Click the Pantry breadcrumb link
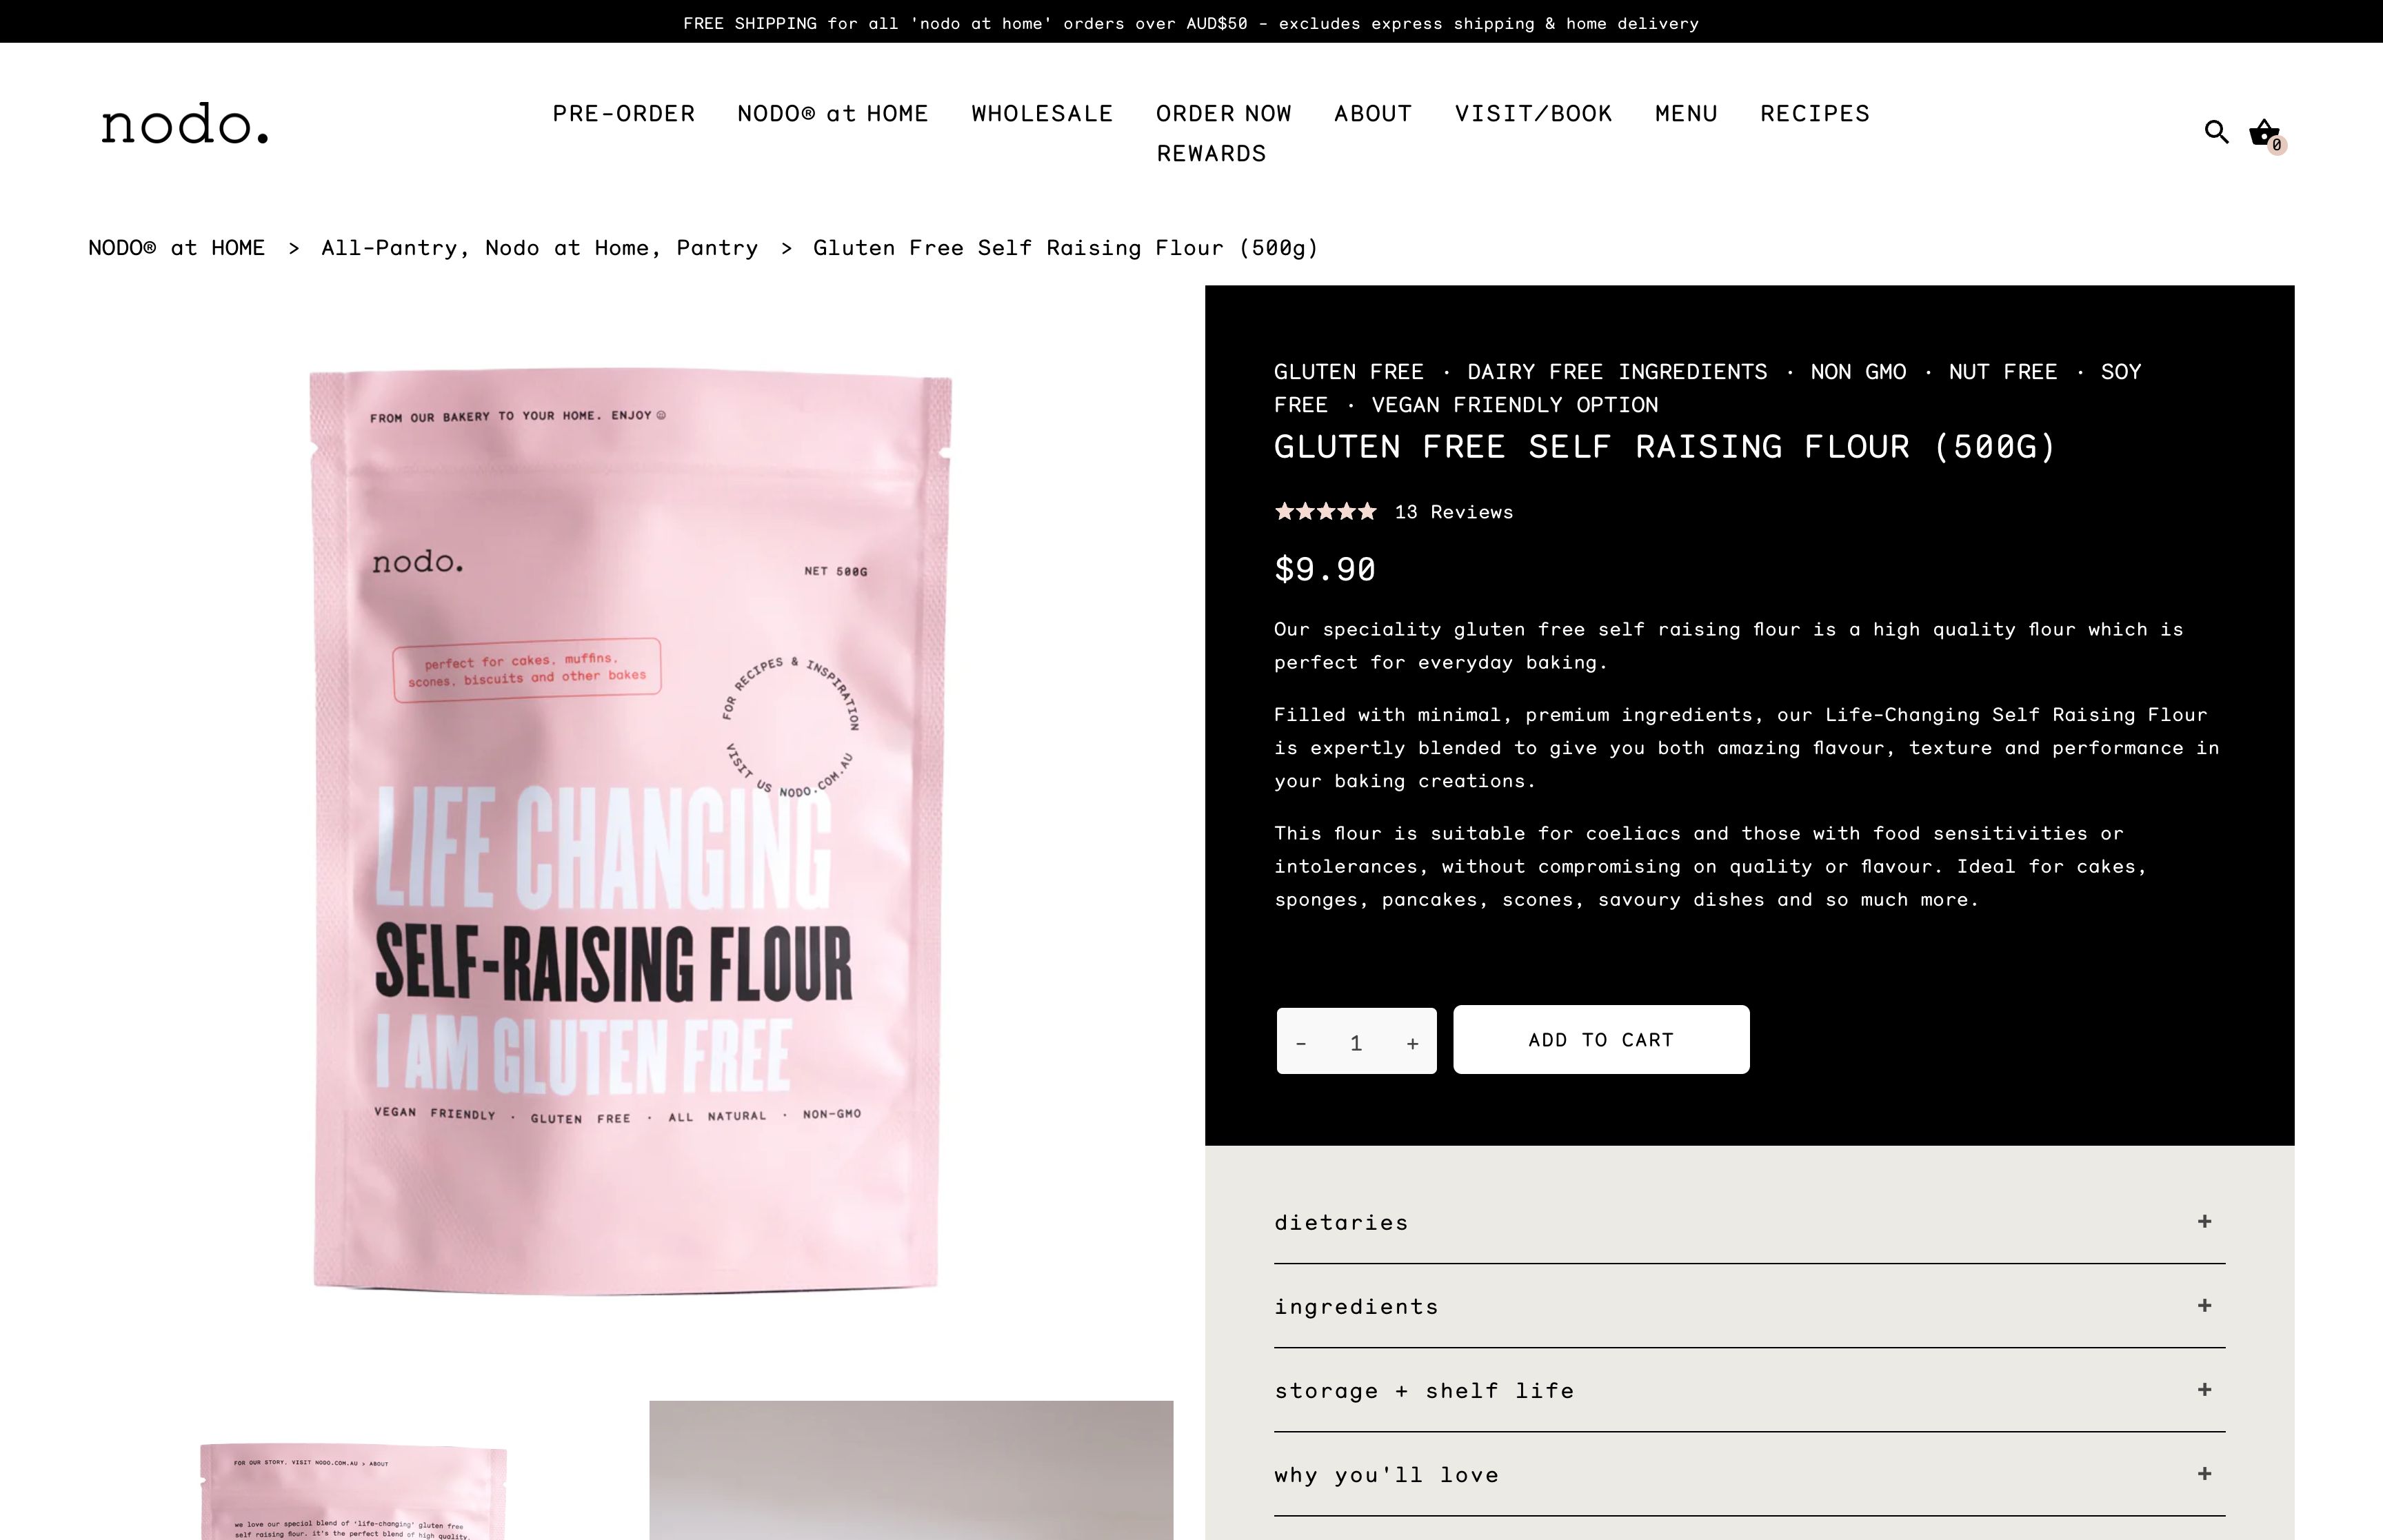The height and width of the screenshot is (1540, 2383). [717, 248]
